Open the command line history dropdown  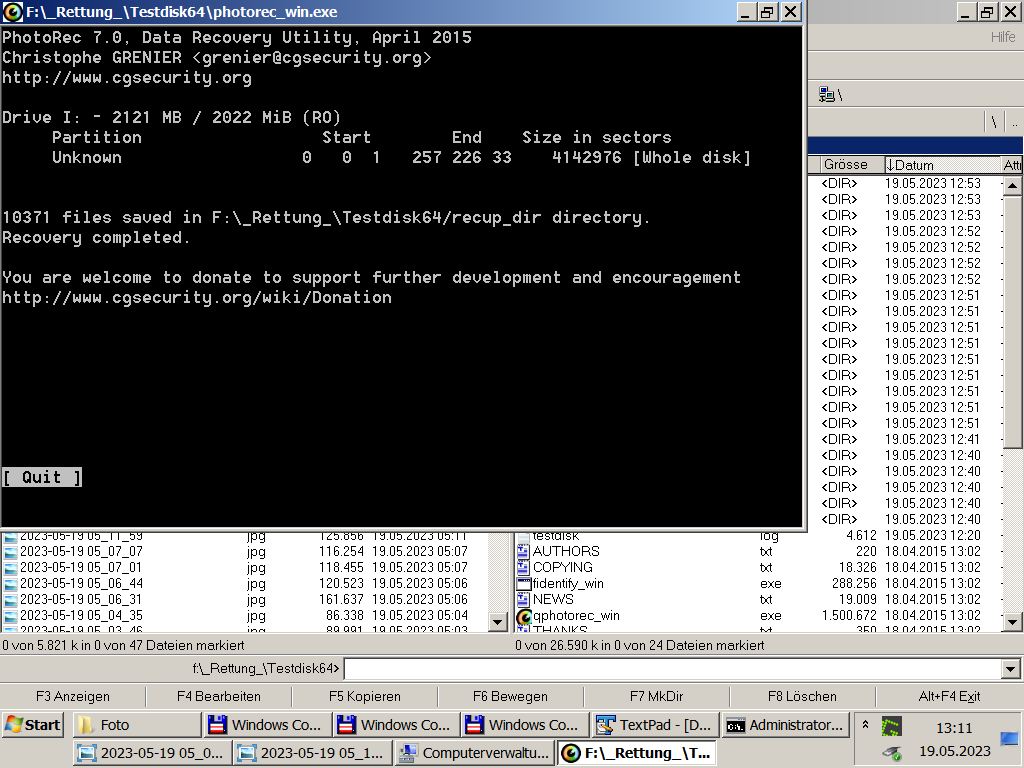[1010, 669]
